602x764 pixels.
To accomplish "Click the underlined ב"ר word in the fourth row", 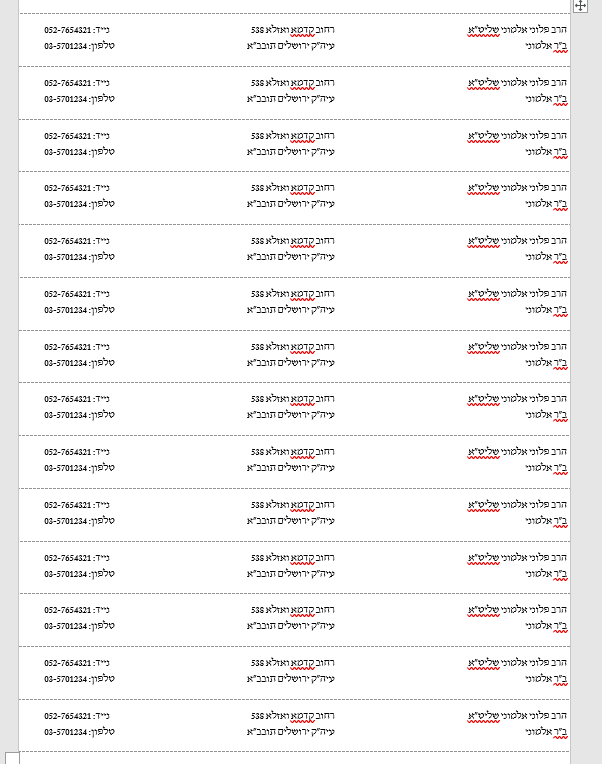I will (561, 204).
